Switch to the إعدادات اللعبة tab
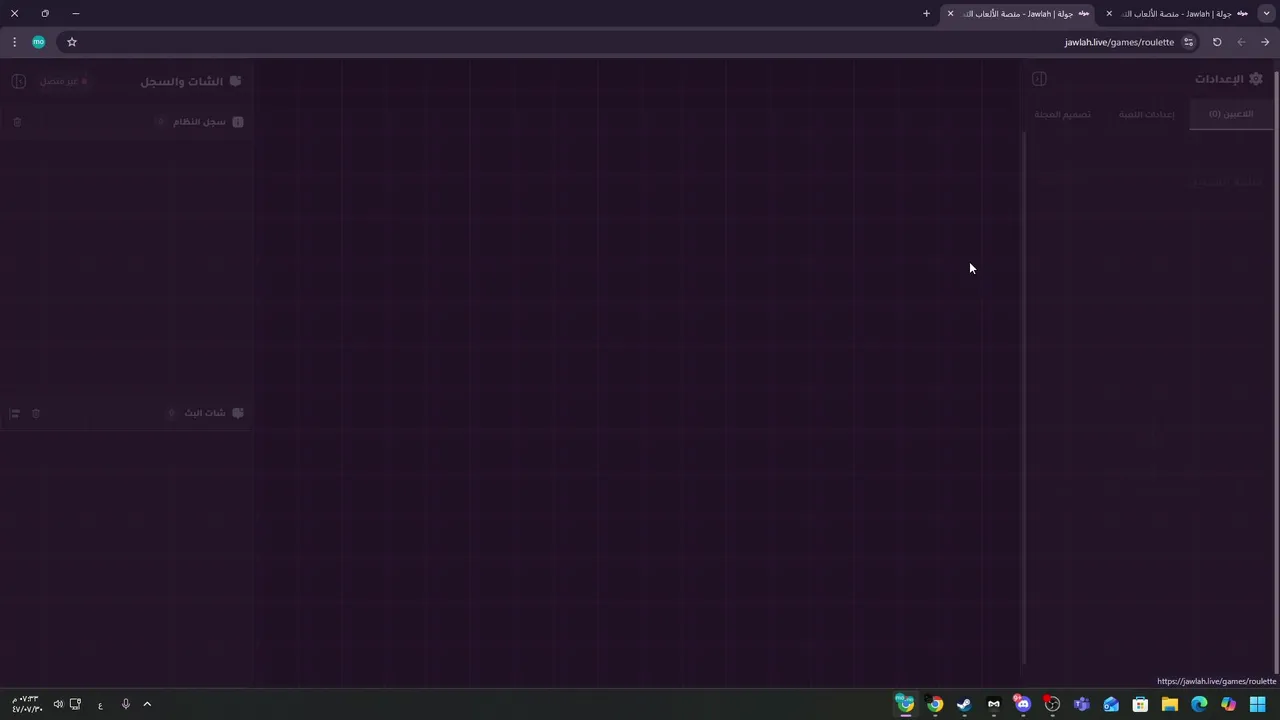The image size is (1280, 720). (1147, 114)
